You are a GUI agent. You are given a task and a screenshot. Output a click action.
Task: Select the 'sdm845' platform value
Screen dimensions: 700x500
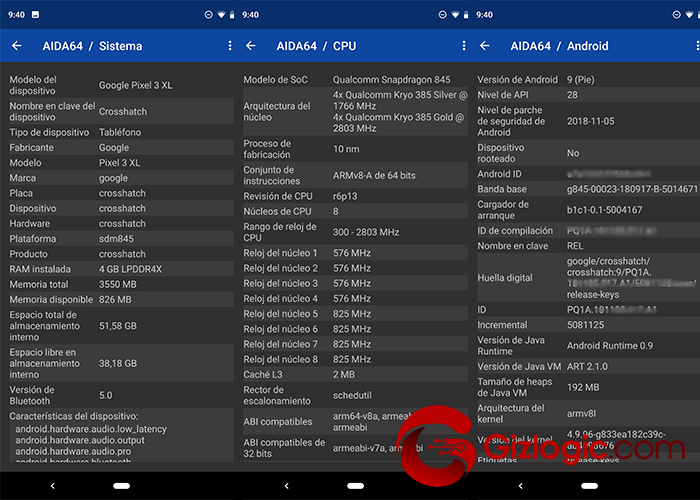tap(116, 239)
